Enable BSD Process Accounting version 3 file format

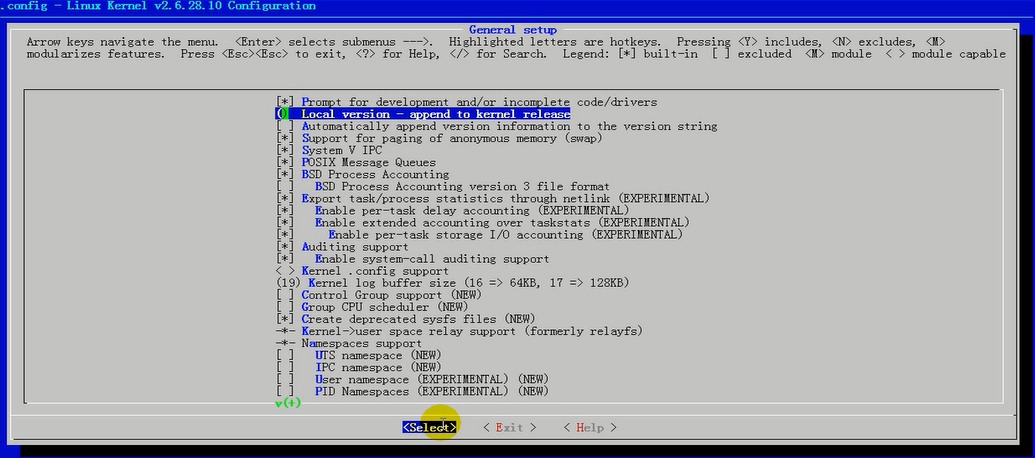(443, 186)
